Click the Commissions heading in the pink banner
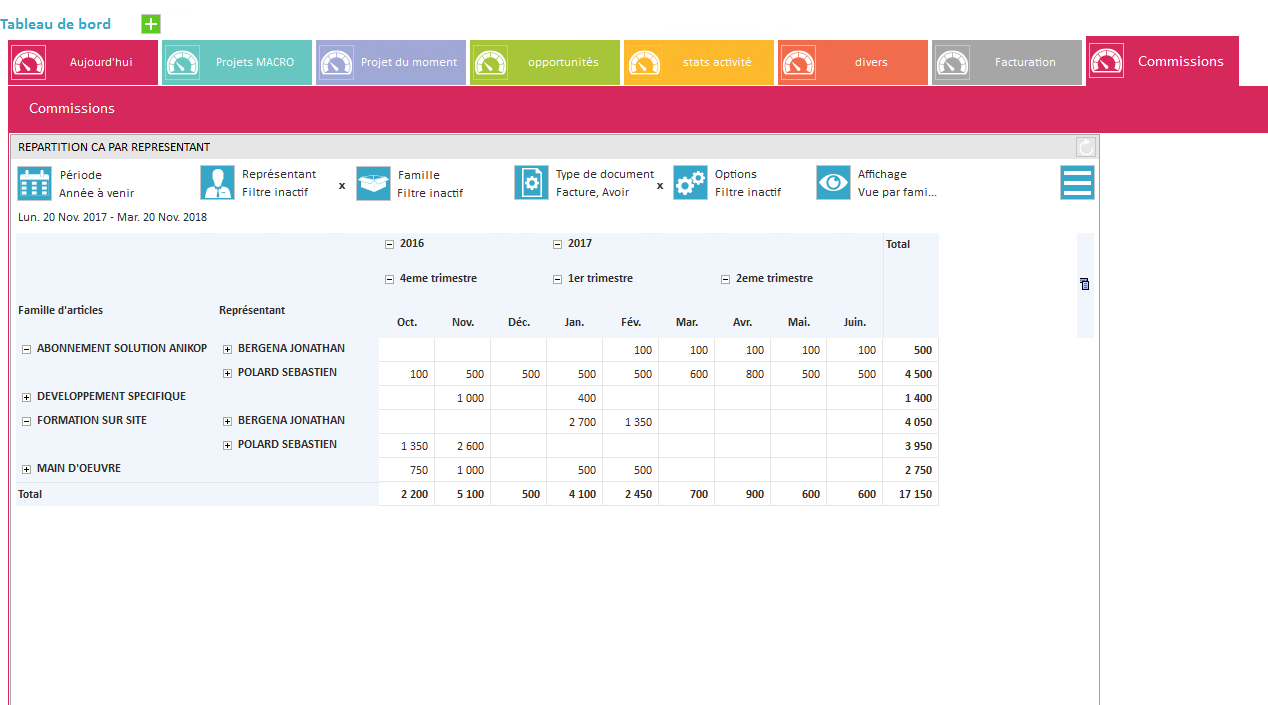 click(x=72, y=108)
